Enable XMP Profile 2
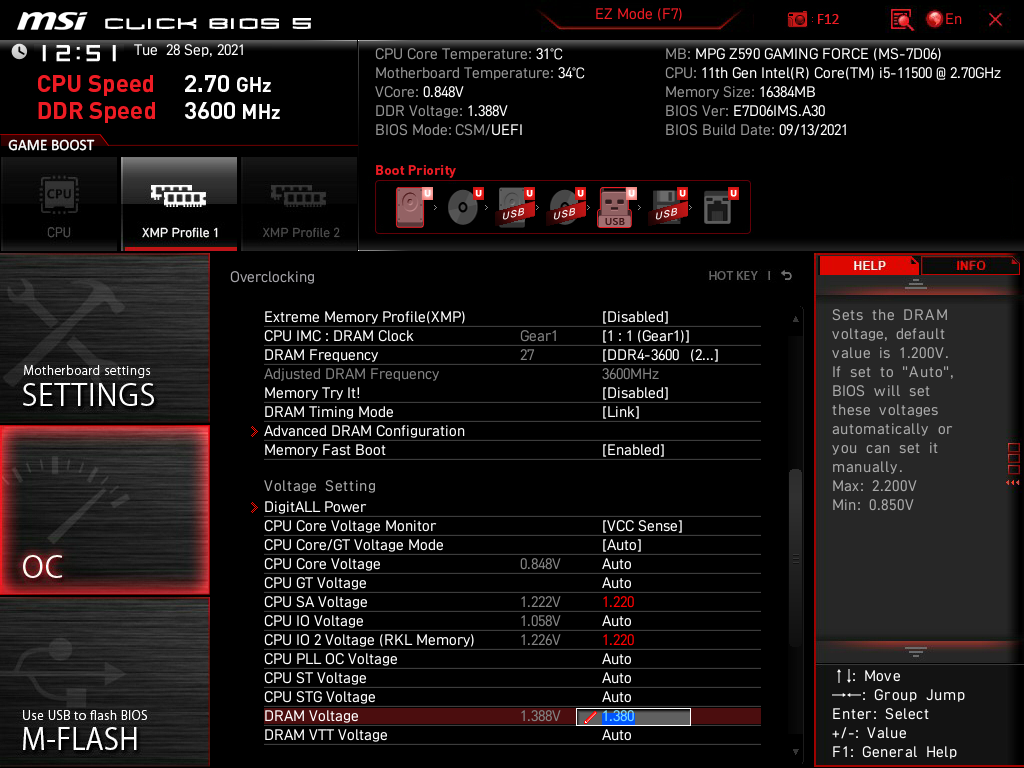1024x768 pixels. pyautogui.click(x=300, y=204)
